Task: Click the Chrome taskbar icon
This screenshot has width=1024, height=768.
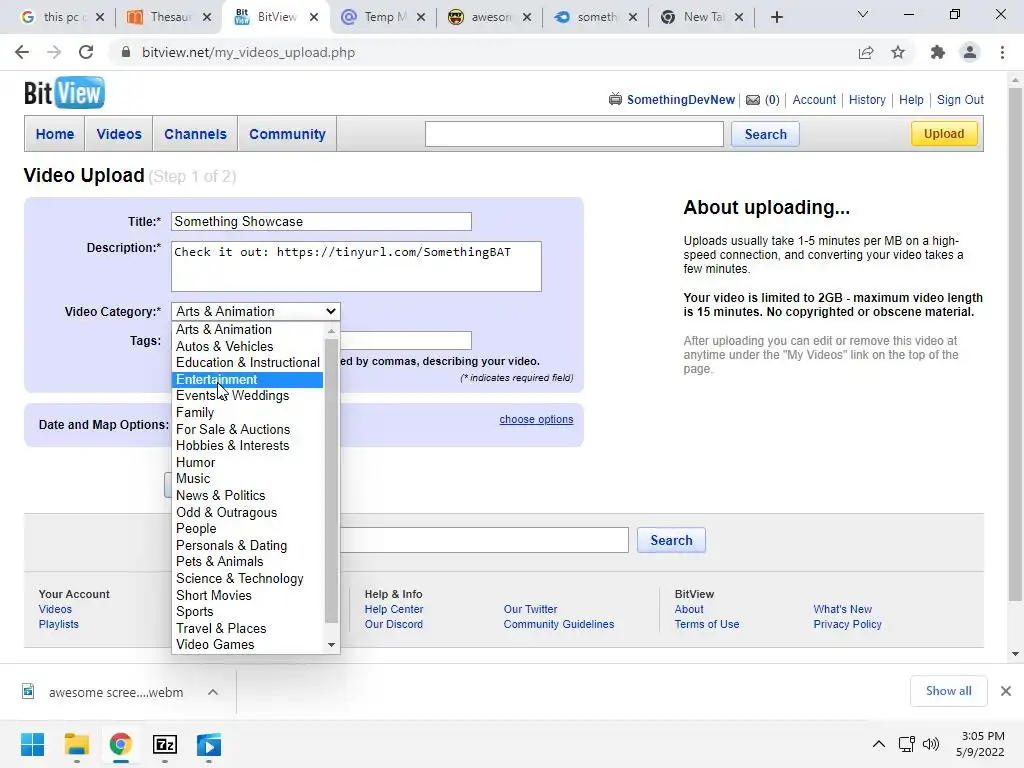Action: click(121, 744)
